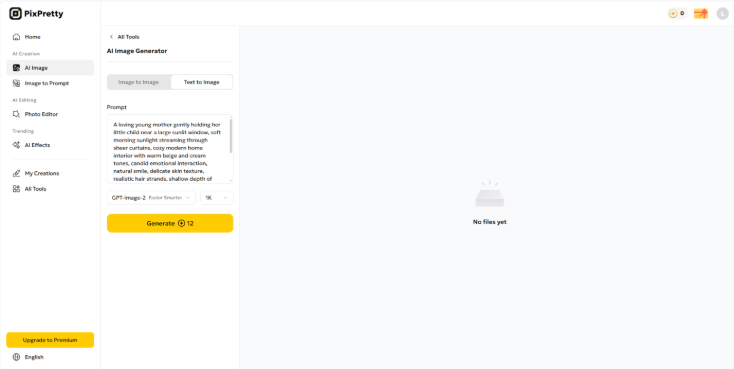The height and width of the screenshot is (369, 734).
Task: Click the 1K dropdown chevron arrow
Action: pos(225,198)
